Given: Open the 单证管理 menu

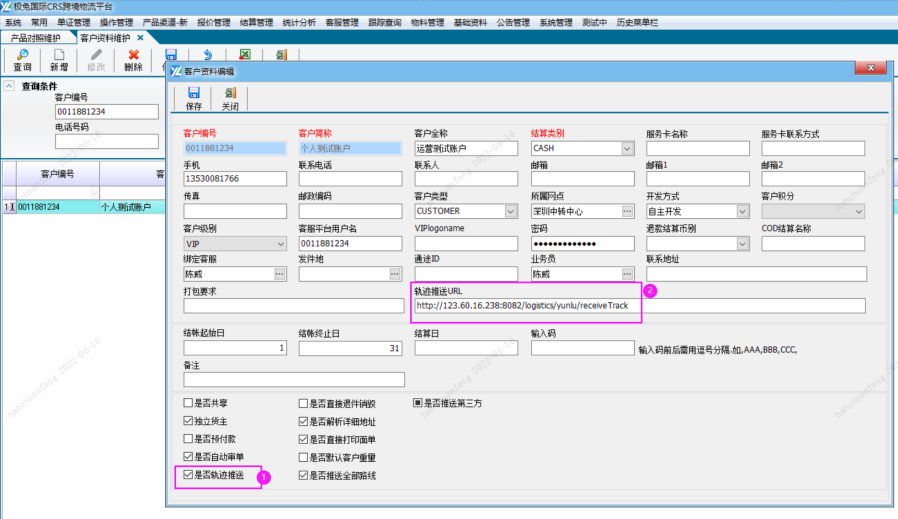Looking at the screenshot, I should (x=73, y=22).
